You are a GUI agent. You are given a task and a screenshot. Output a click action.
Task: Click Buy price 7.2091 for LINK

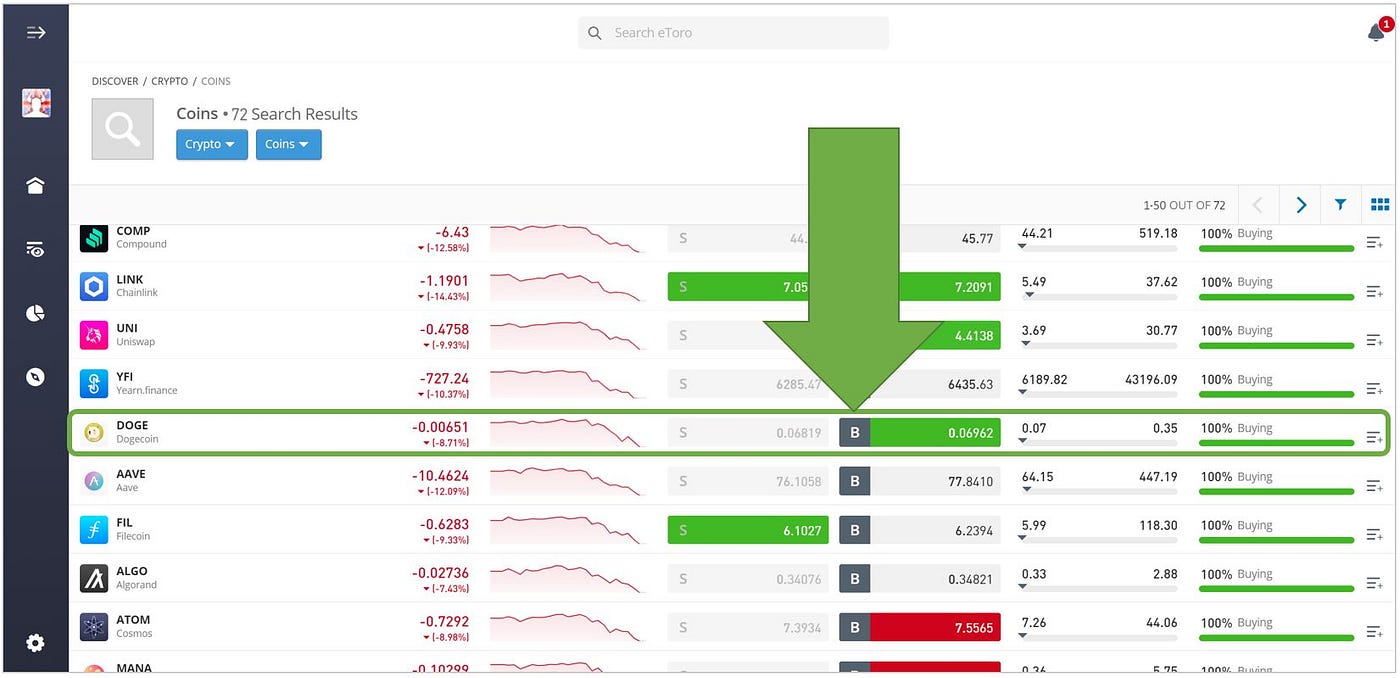pos(950,287)
